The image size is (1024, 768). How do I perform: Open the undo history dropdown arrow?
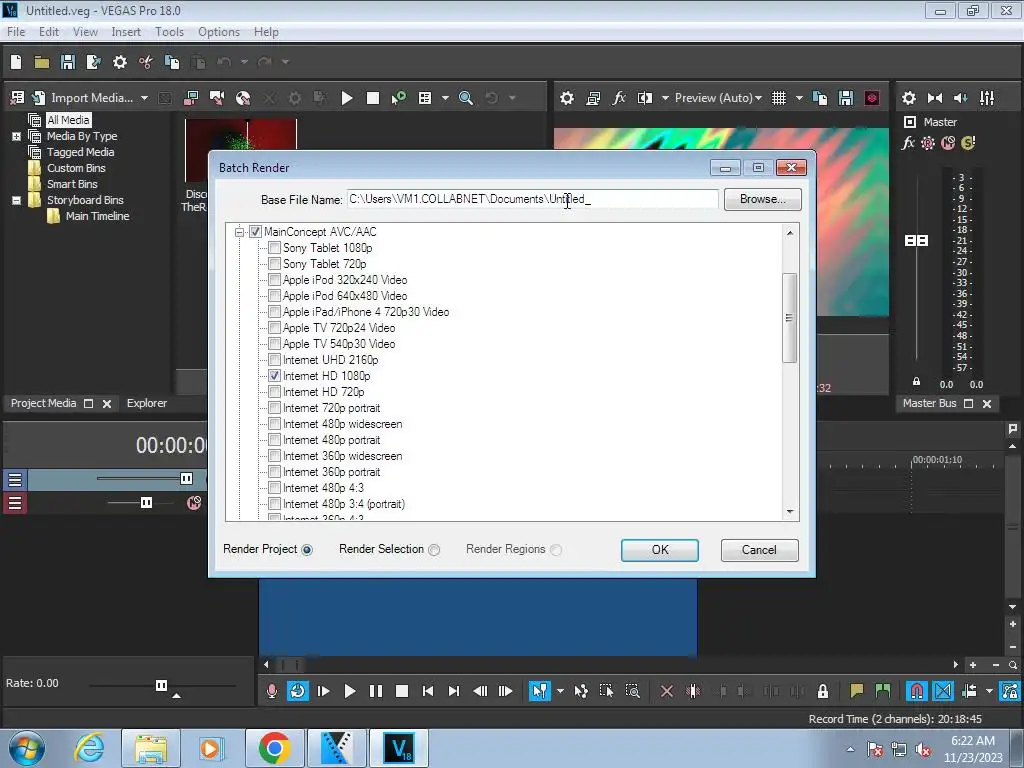(x=244, y=62)
